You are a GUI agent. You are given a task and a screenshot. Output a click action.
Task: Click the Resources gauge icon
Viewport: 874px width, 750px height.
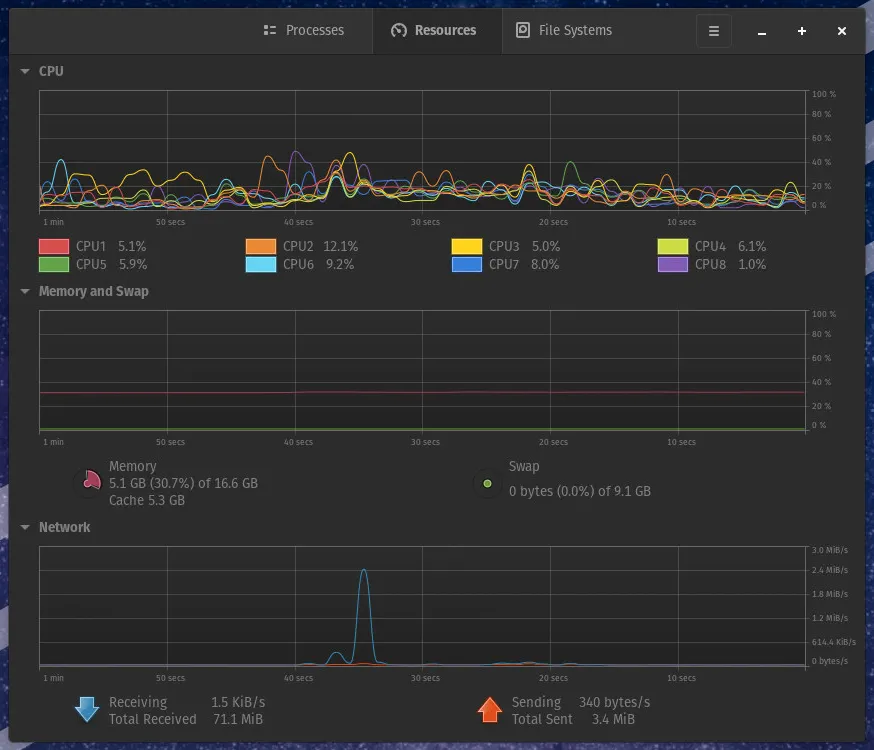tap(399, 30)
